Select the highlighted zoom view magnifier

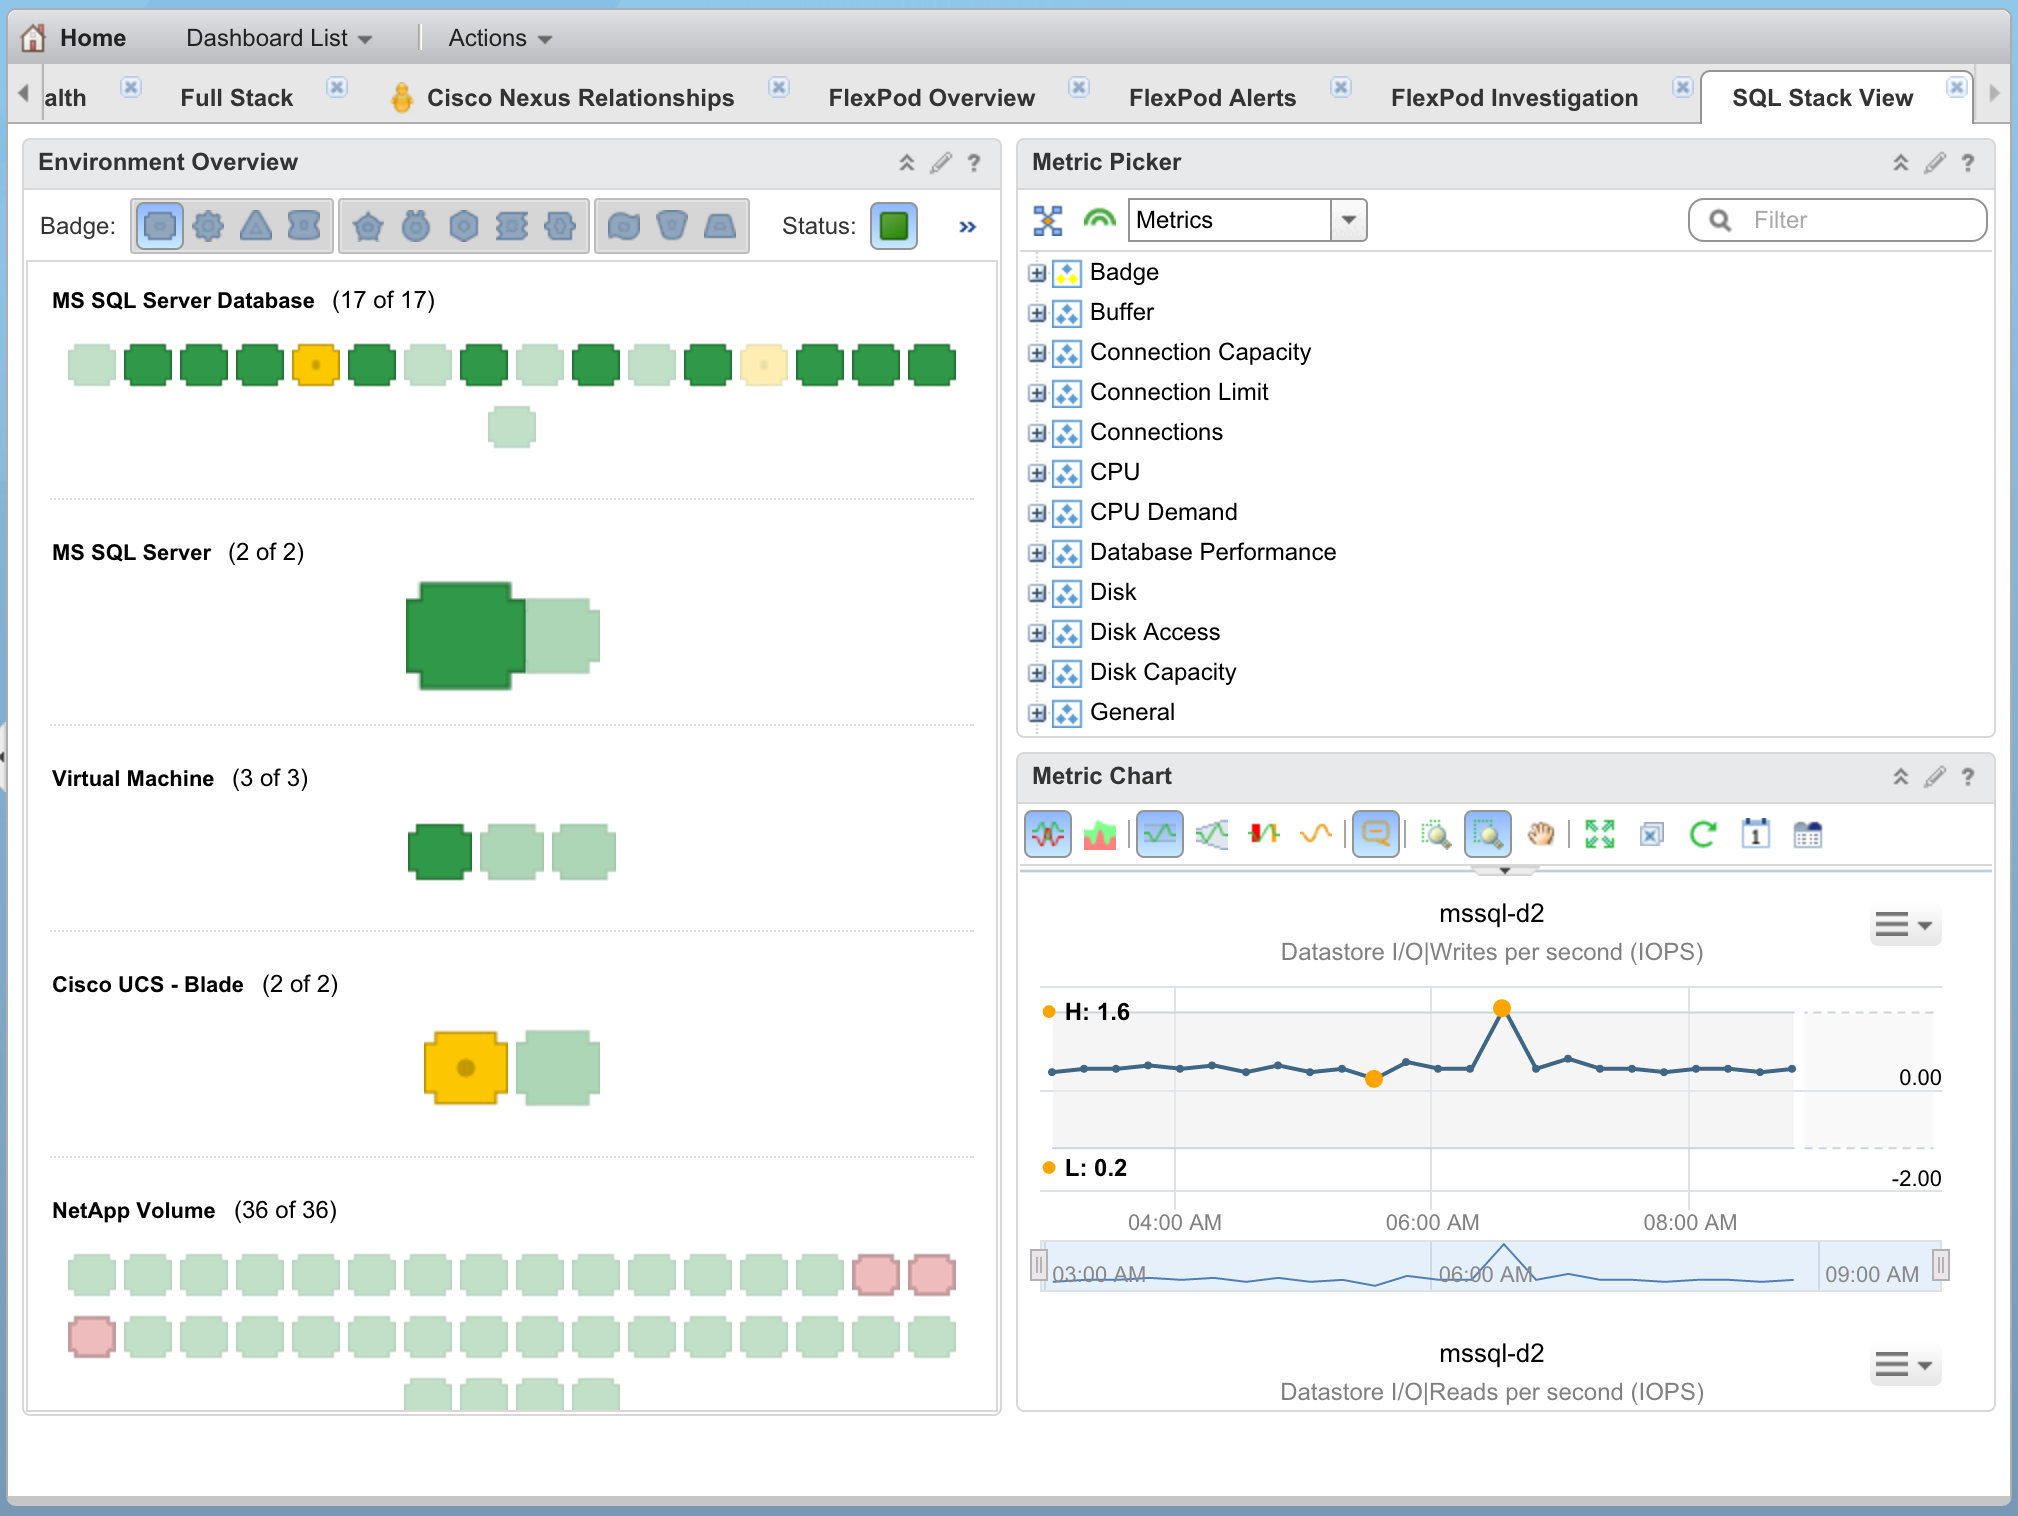point(1488,834)
